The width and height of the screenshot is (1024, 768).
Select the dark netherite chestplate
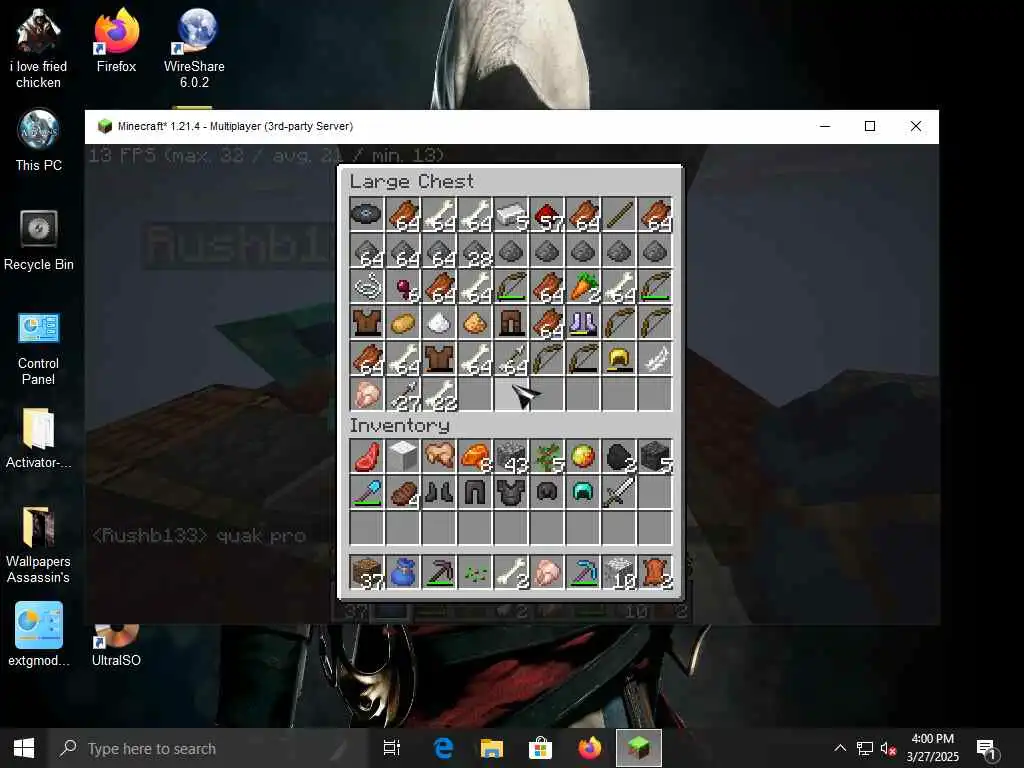coord(511,492)
